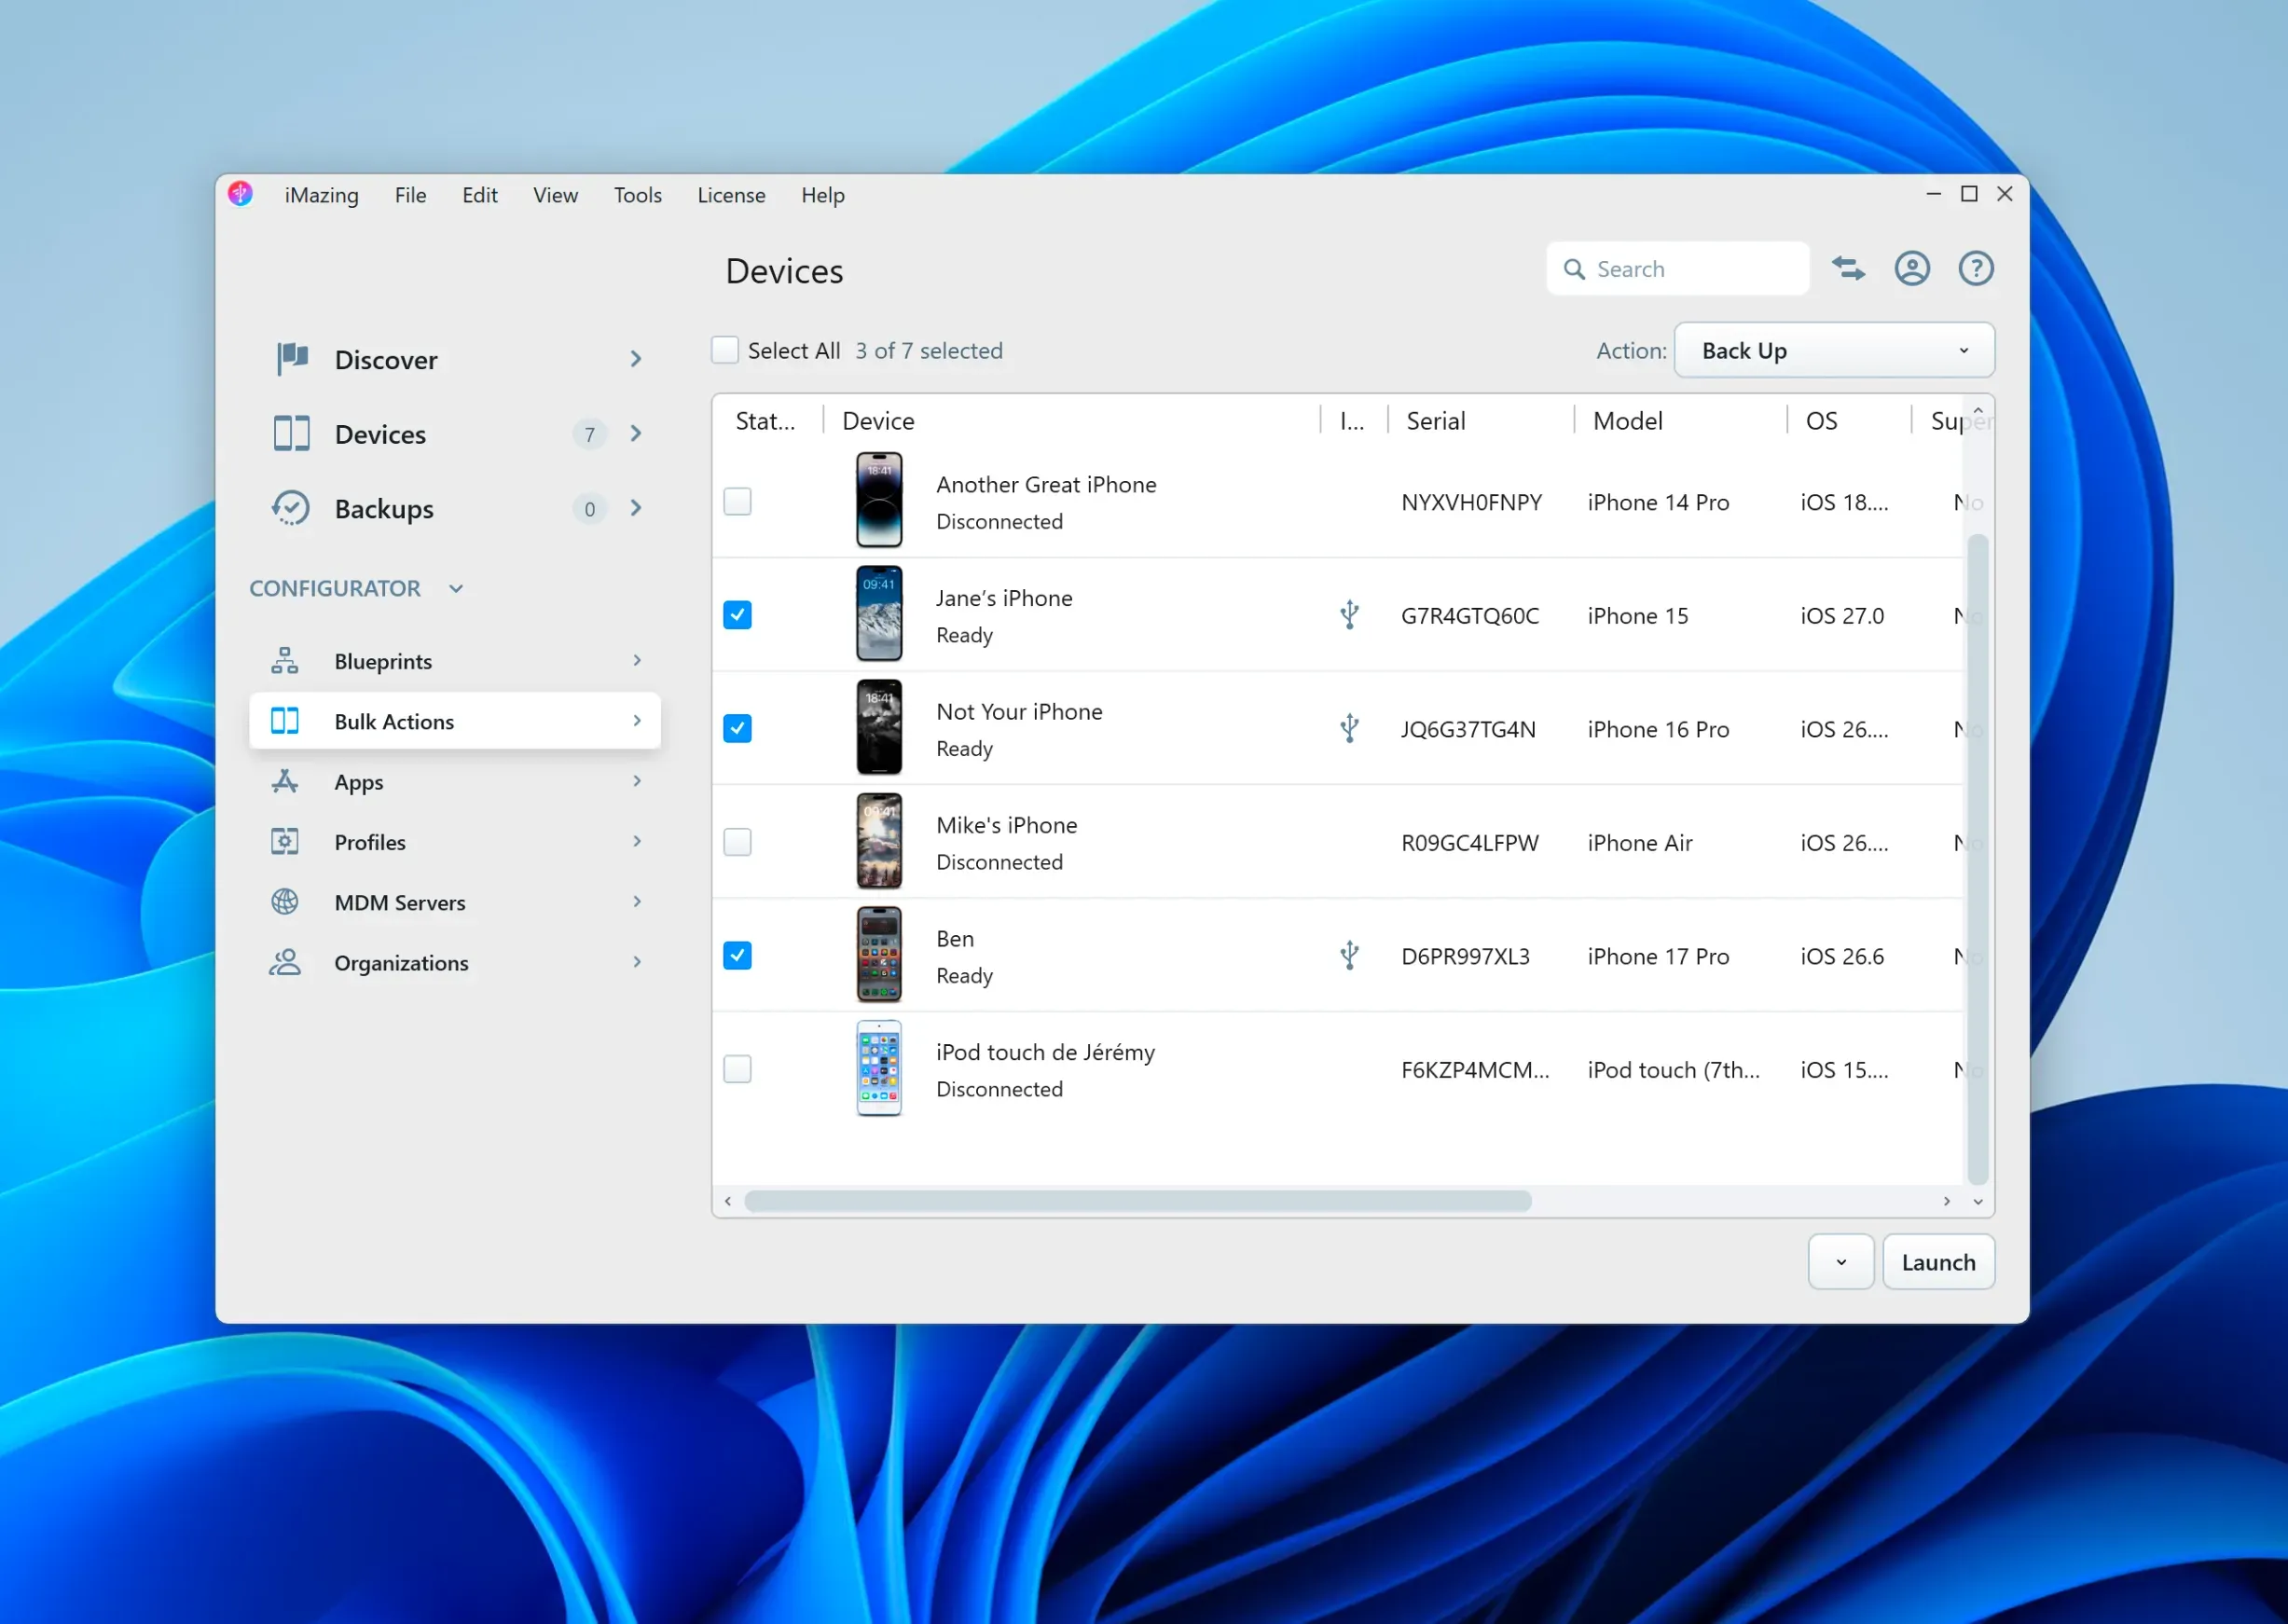Click the iMazing app logo icon

tap(240, 194)
